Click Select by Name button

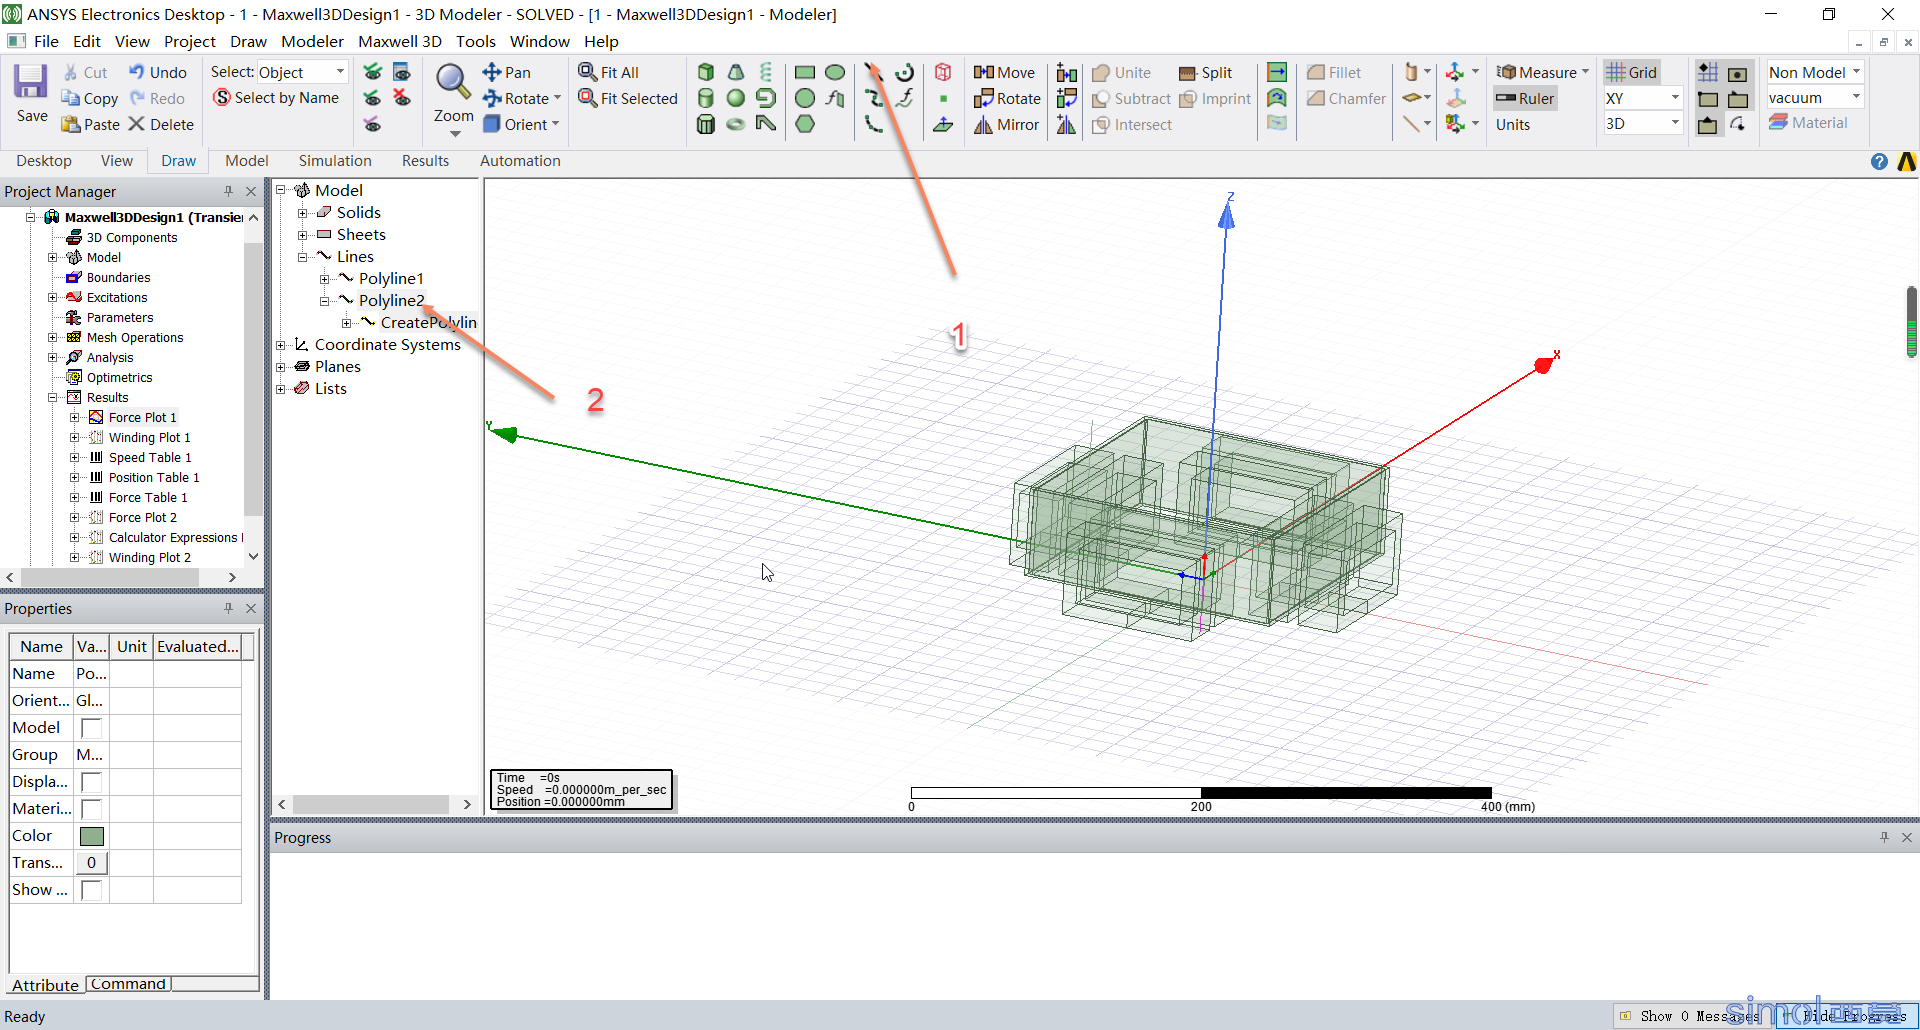[276, 98]
